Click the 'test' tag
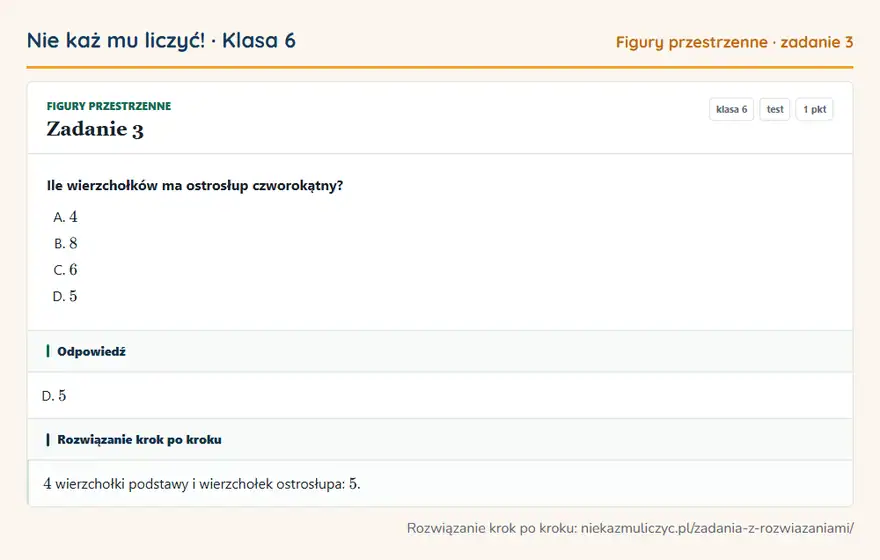The width and height of the screenshot is (880, 560). [774, 109]
